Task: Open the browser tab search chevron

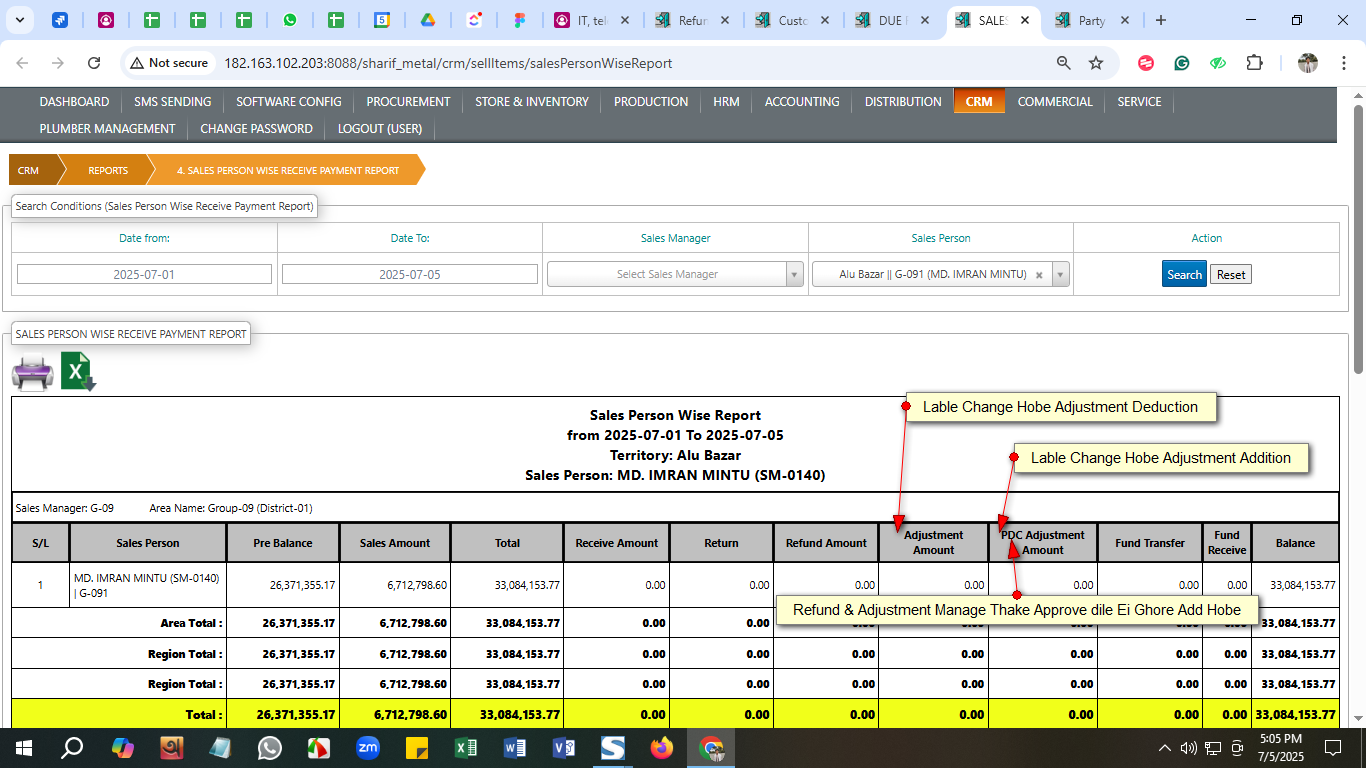Action: [x=20, y=20]
